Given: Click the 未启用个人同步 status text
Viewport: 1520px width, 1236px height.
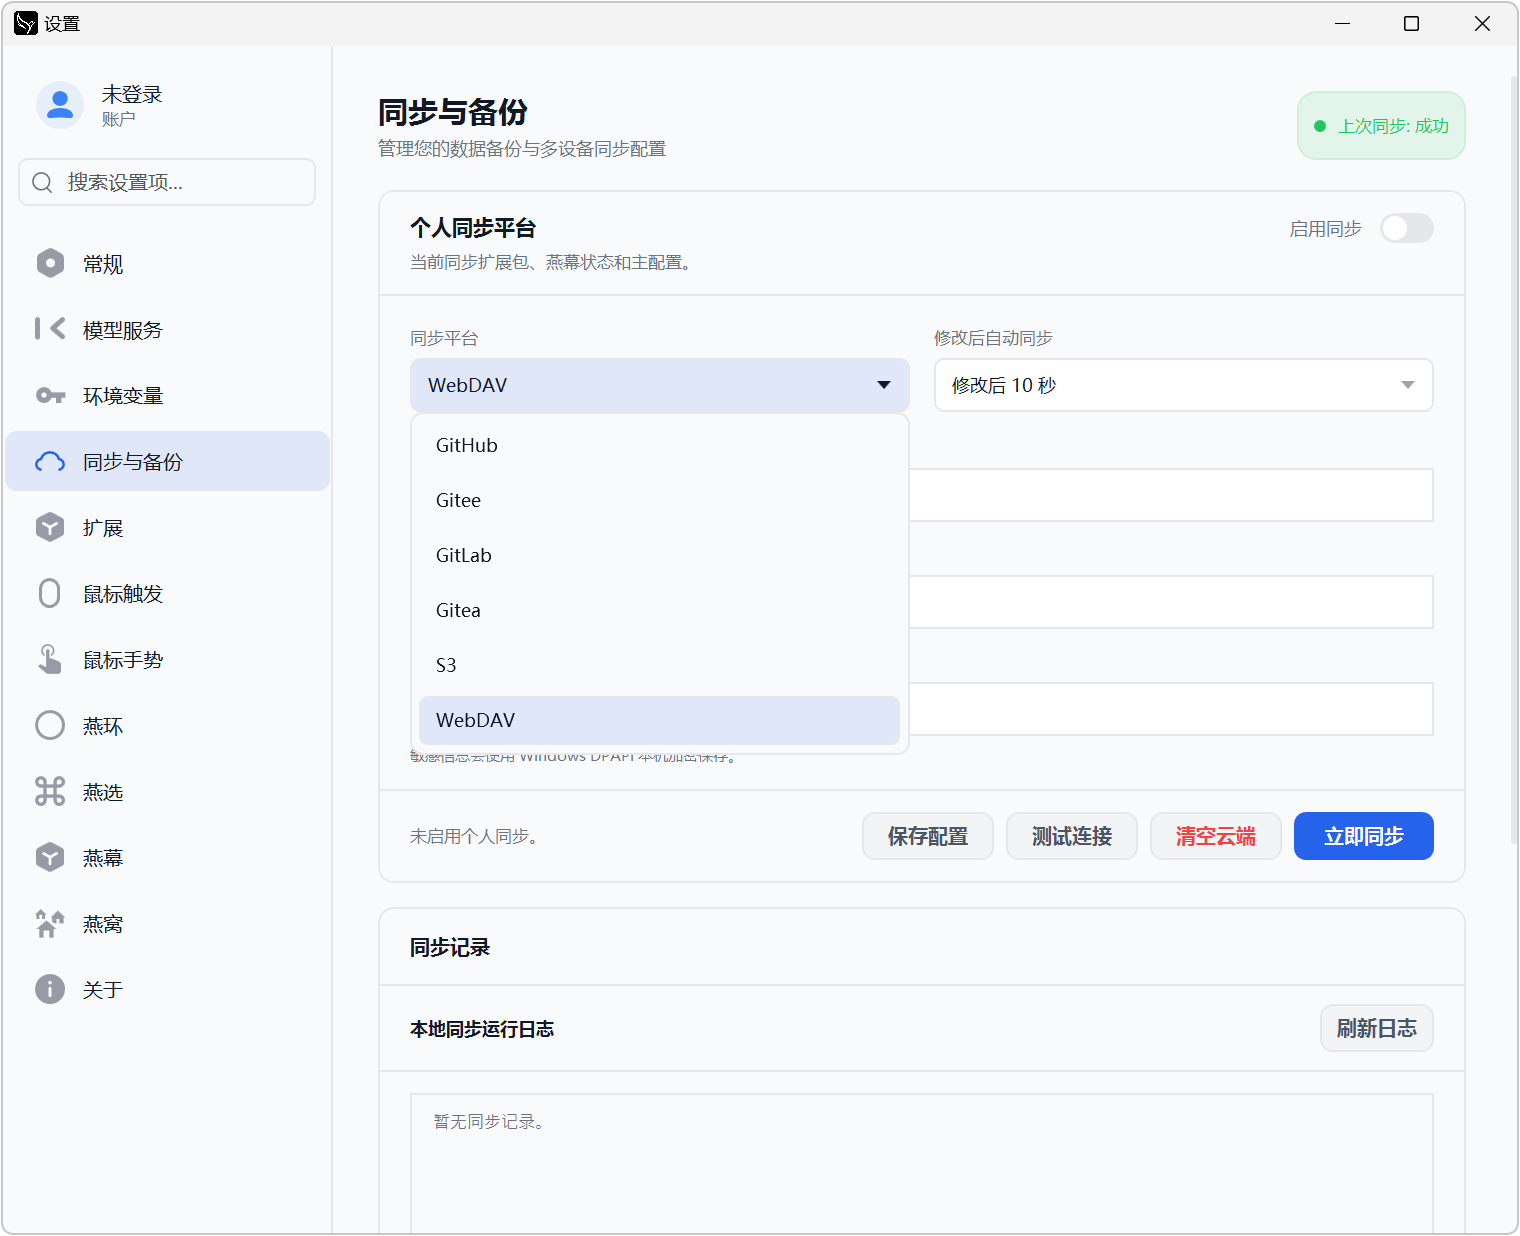Looking at the screenshot, I should point(476,836).
